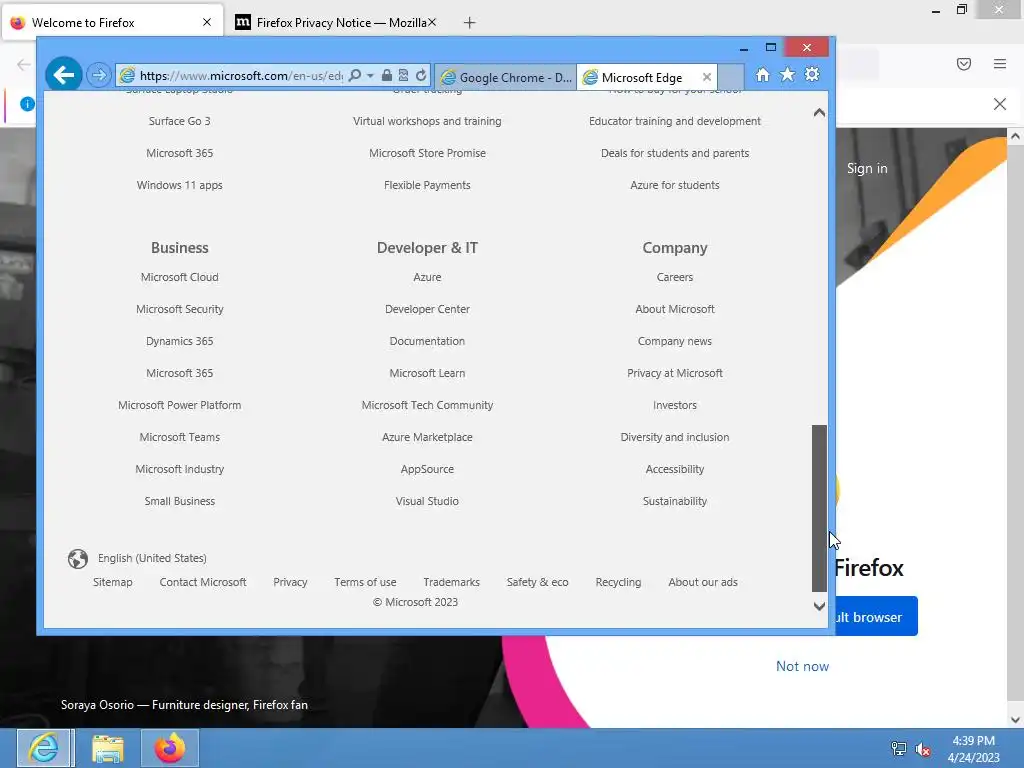Click the IE scrollbar down arrow
1024x768 pixels.
tap(819, 606)
